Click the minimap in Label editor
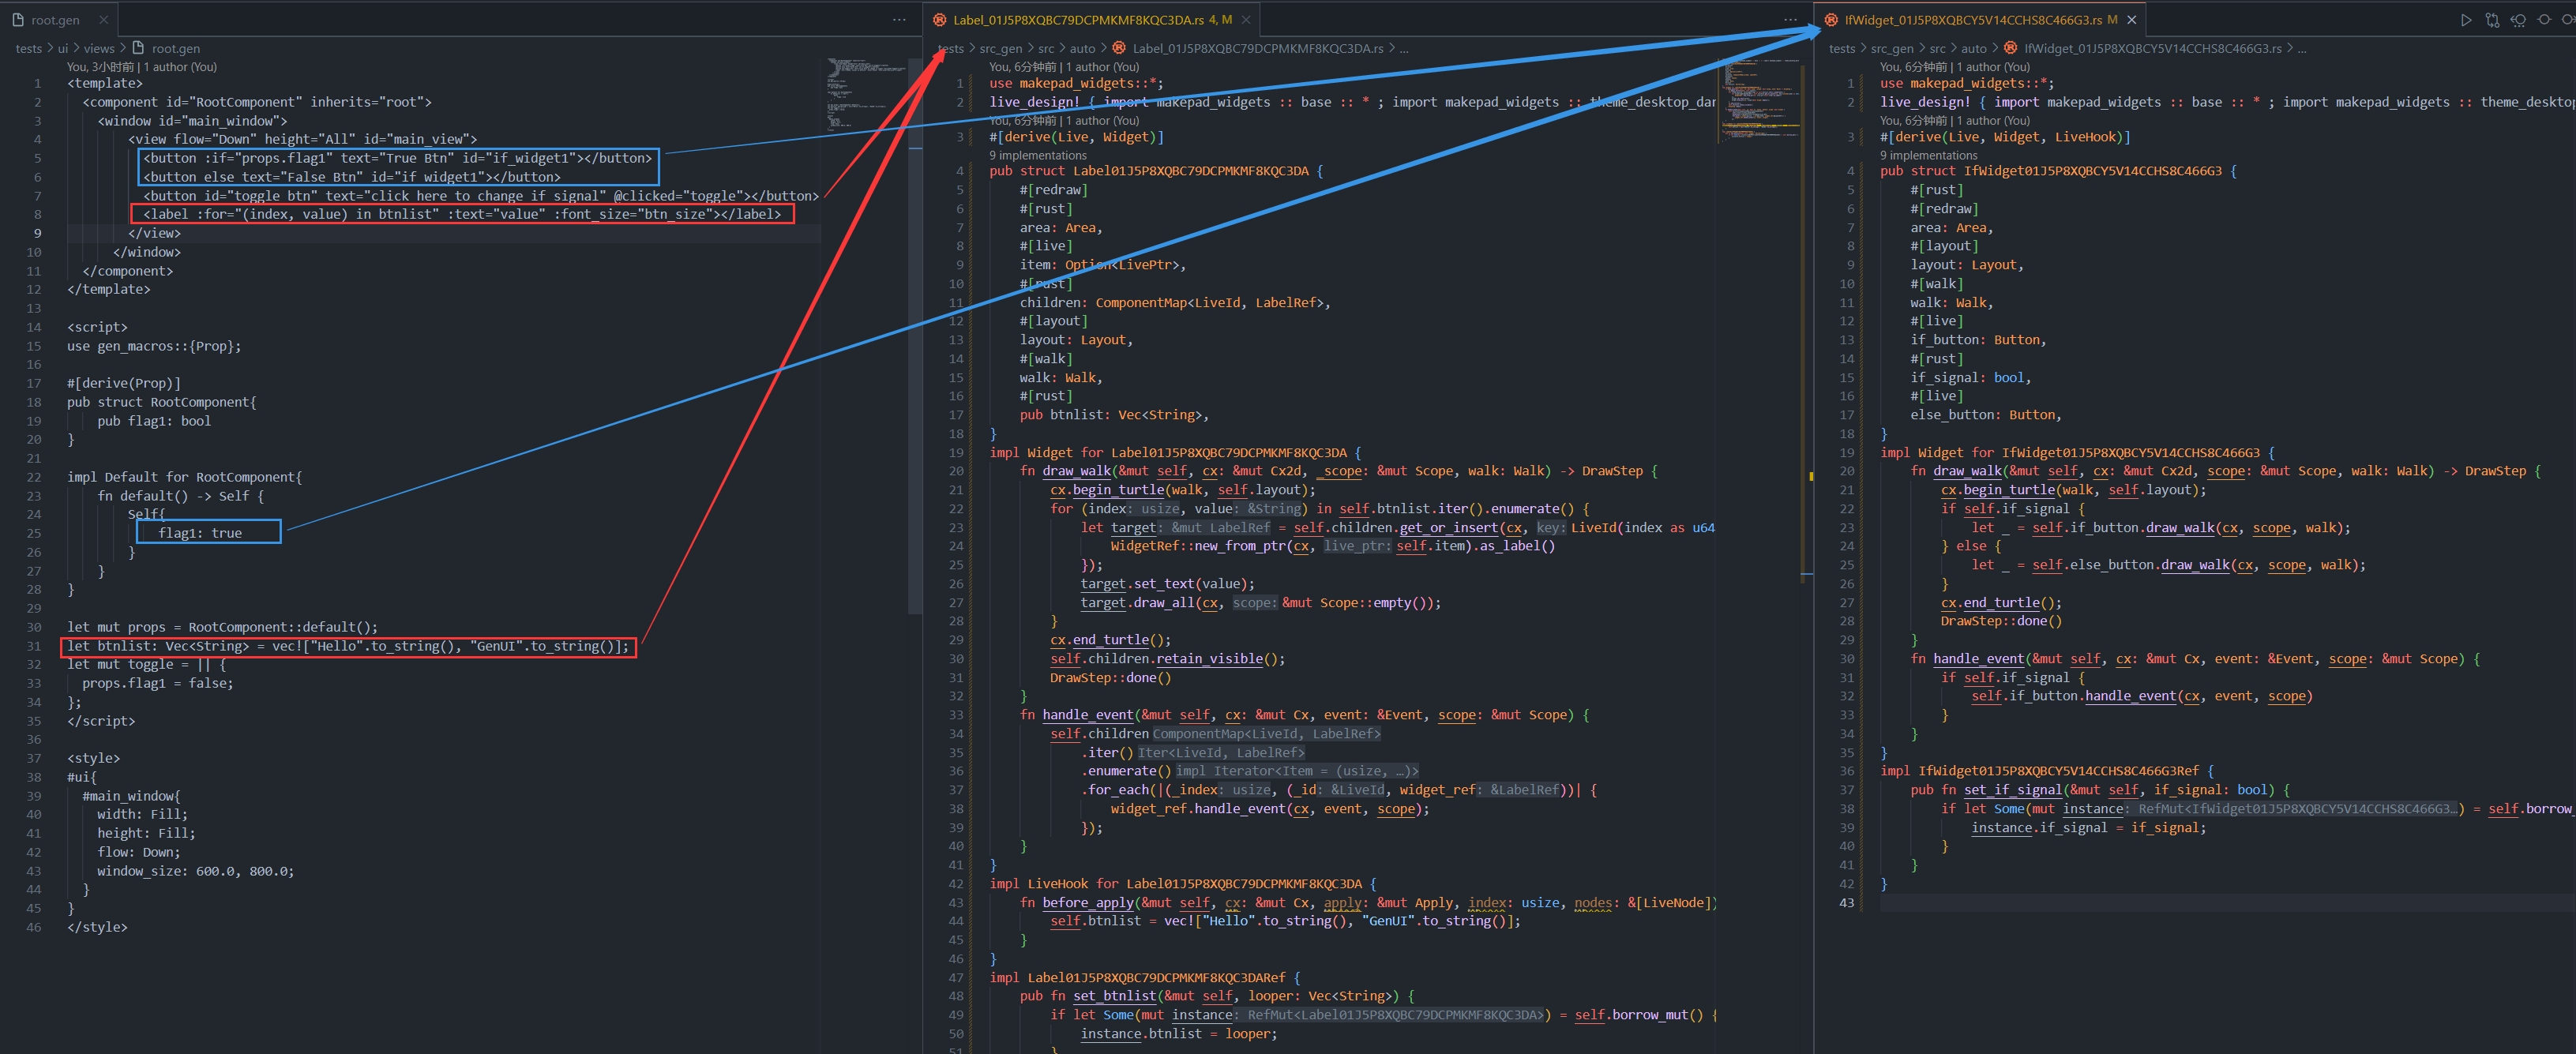Screen dimensions: 2576x1054 pyautogui.click(x=1757, y=100)
